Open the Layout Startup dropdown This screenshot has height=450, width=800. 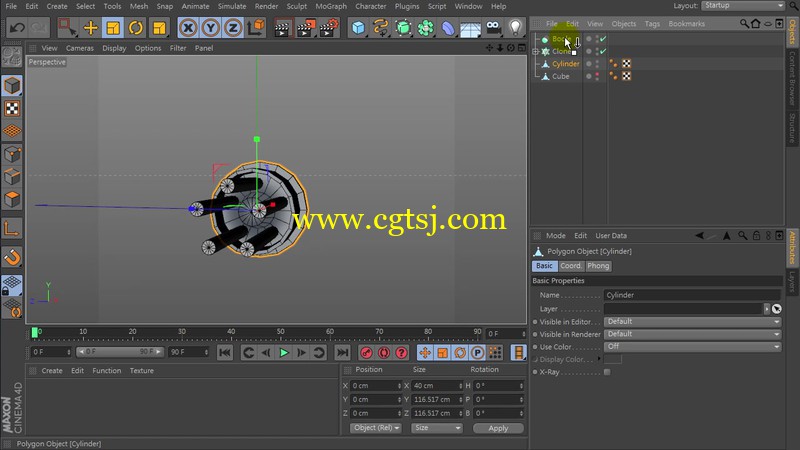pos(742,6)
